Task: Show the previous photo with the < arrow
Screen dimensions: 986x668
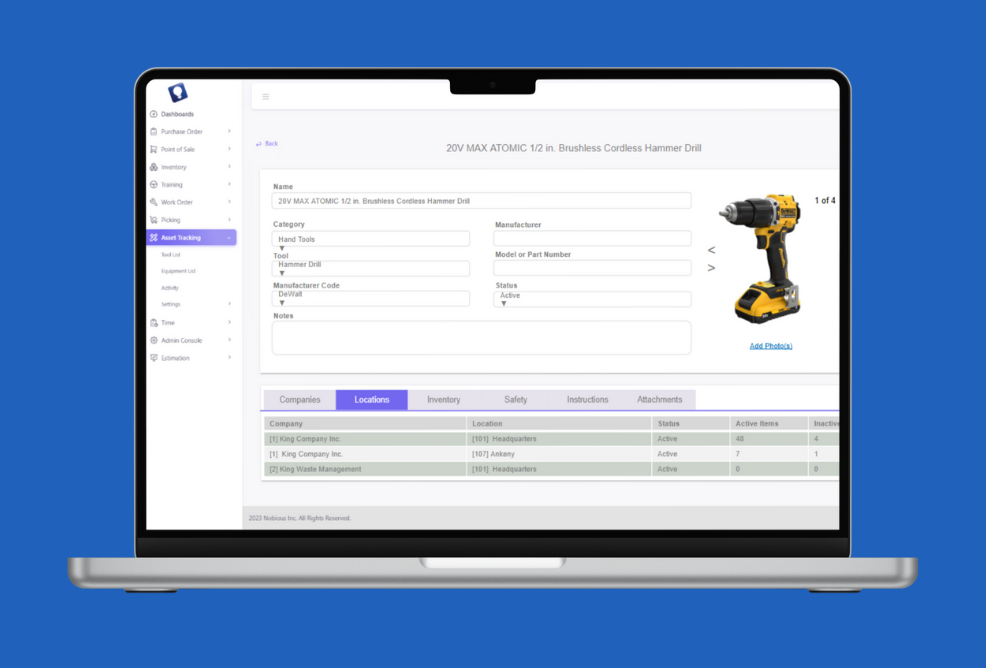Action: tap(711, 250)
